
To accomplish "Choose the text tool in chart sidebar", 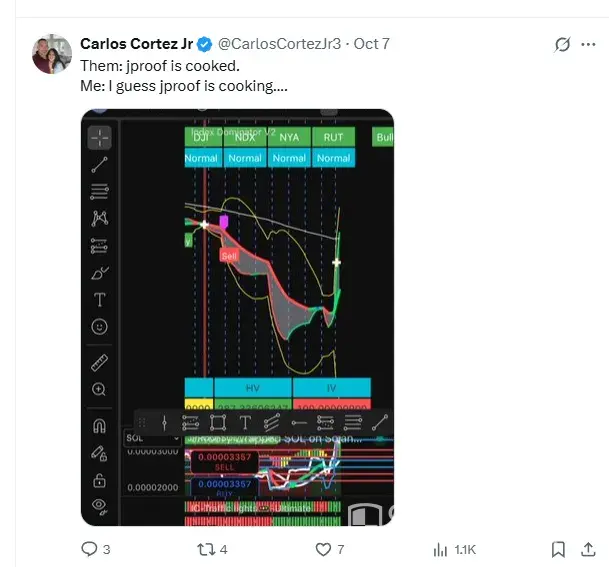I will (100, 299).
